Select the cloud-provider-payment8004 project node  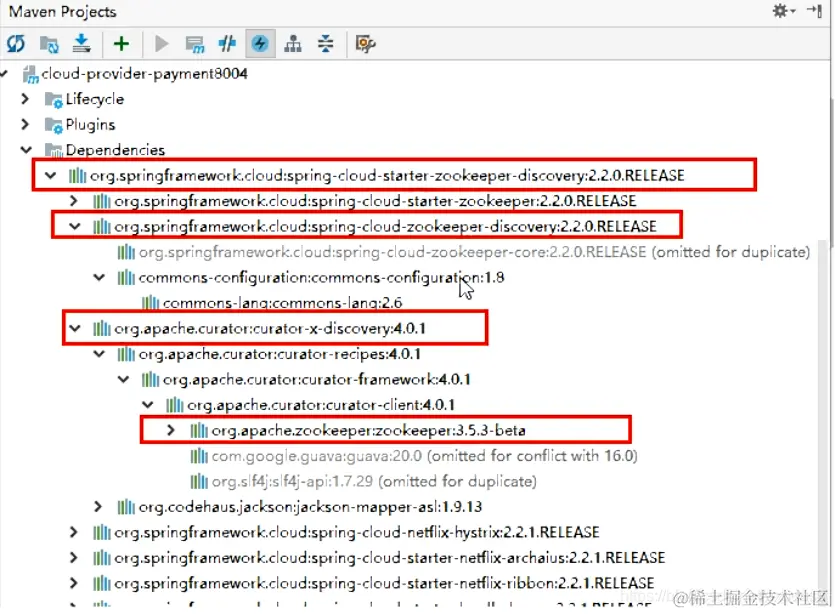point(144,73)
